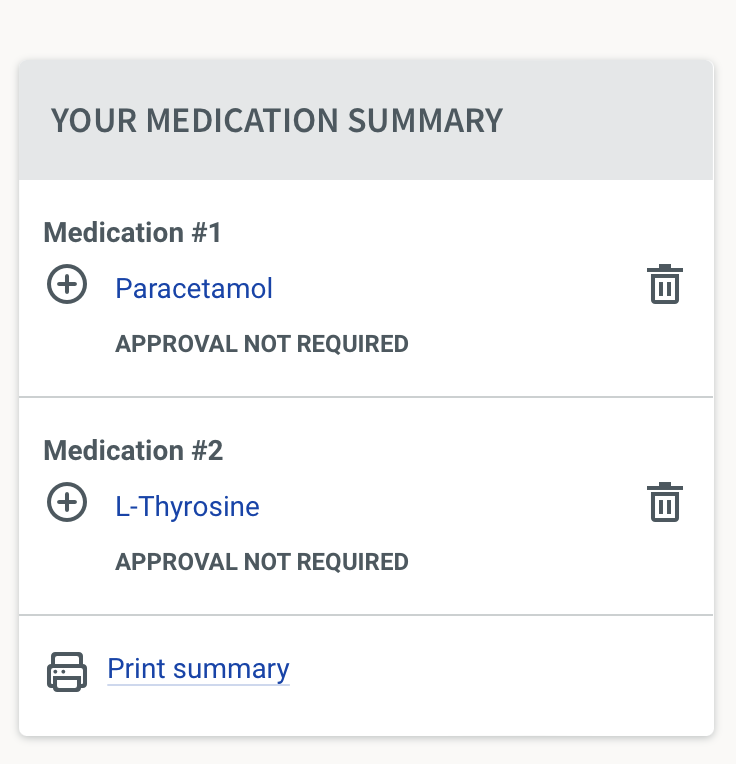Click the Your Medication Summary heading
The image size is (736, 764).
tap(276, 121)
